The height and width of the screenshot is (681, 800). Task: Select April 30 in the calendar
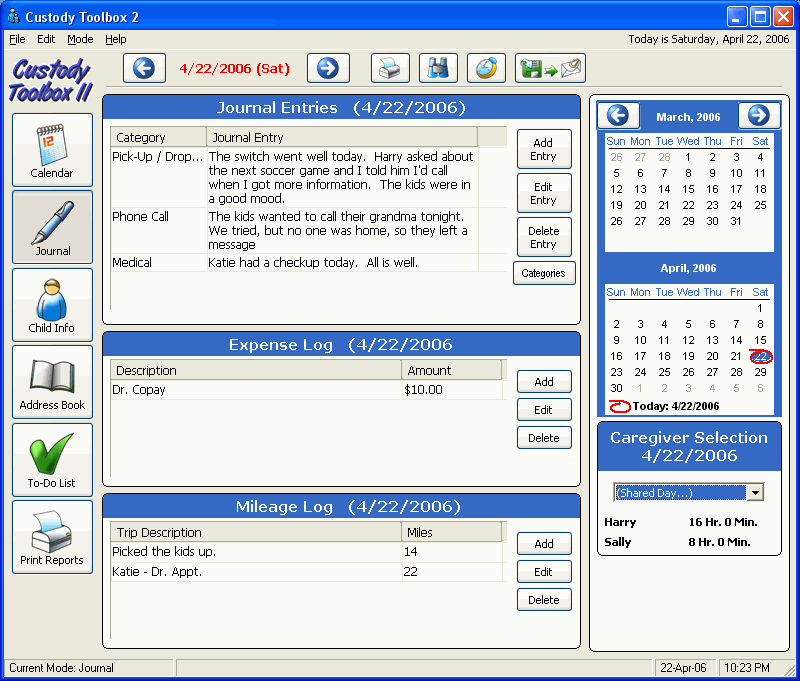(616, 388)
